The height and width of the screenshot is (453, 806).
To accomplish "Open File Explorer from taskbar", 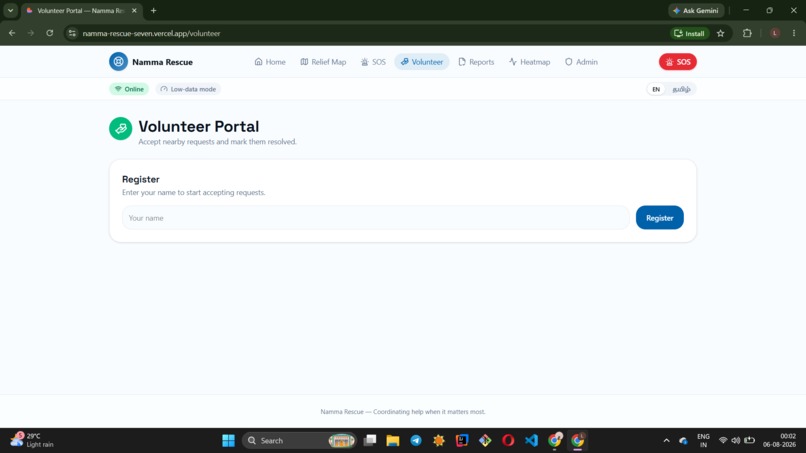I will pos(393,440).
